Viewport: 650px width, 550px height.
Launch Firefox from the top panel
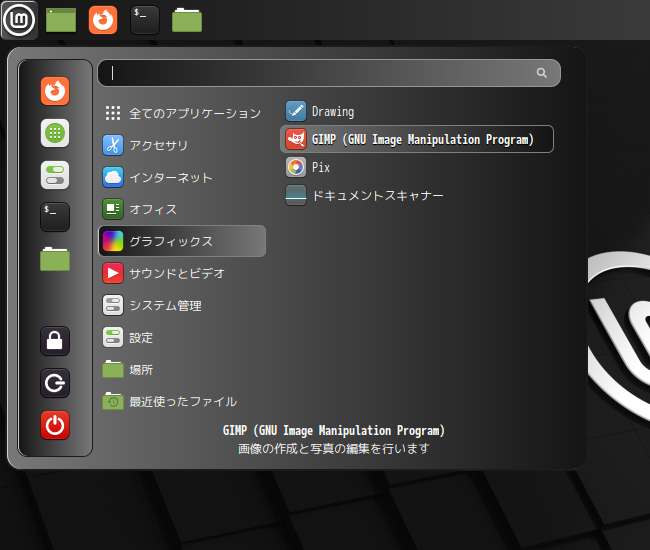tap(103, 20)
